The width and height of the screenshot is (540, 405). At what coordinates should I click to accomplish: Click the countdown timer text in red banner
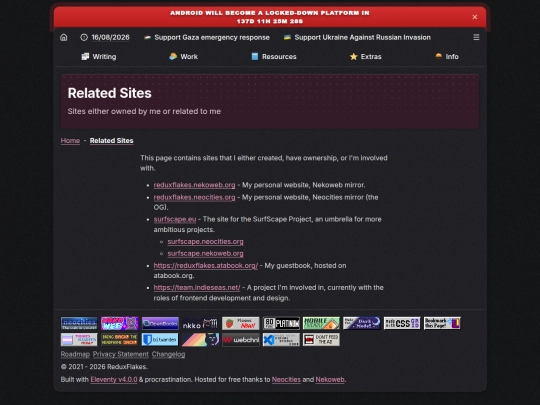270,21
